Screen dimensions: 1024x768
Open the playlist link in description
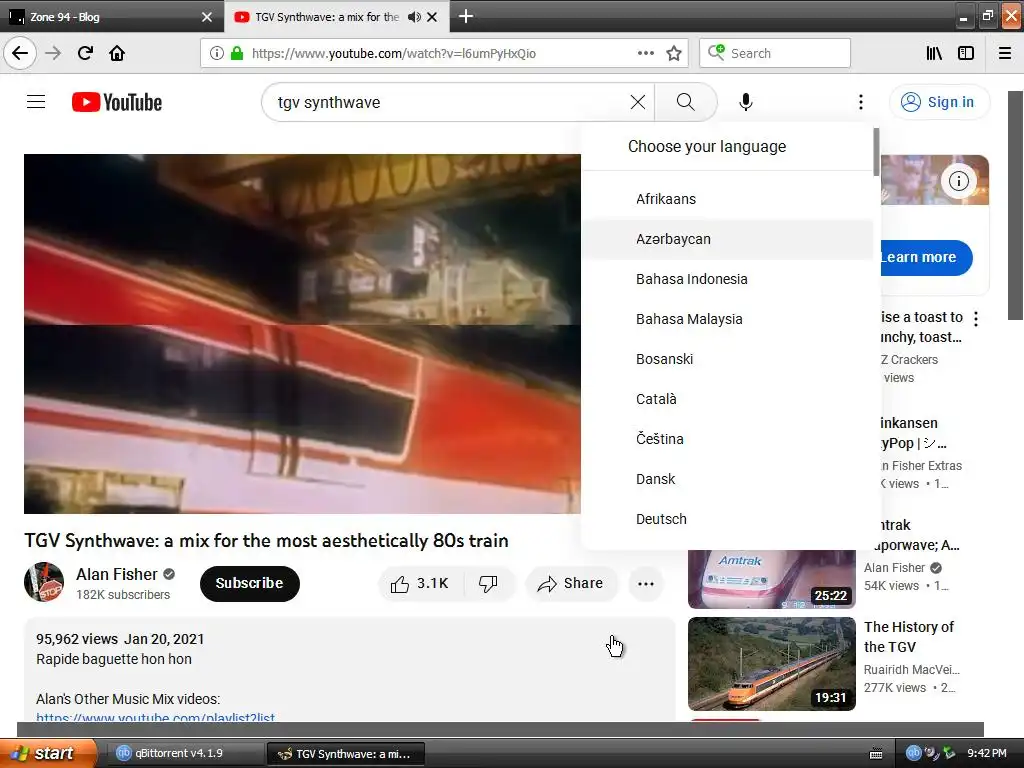point(155,717)
